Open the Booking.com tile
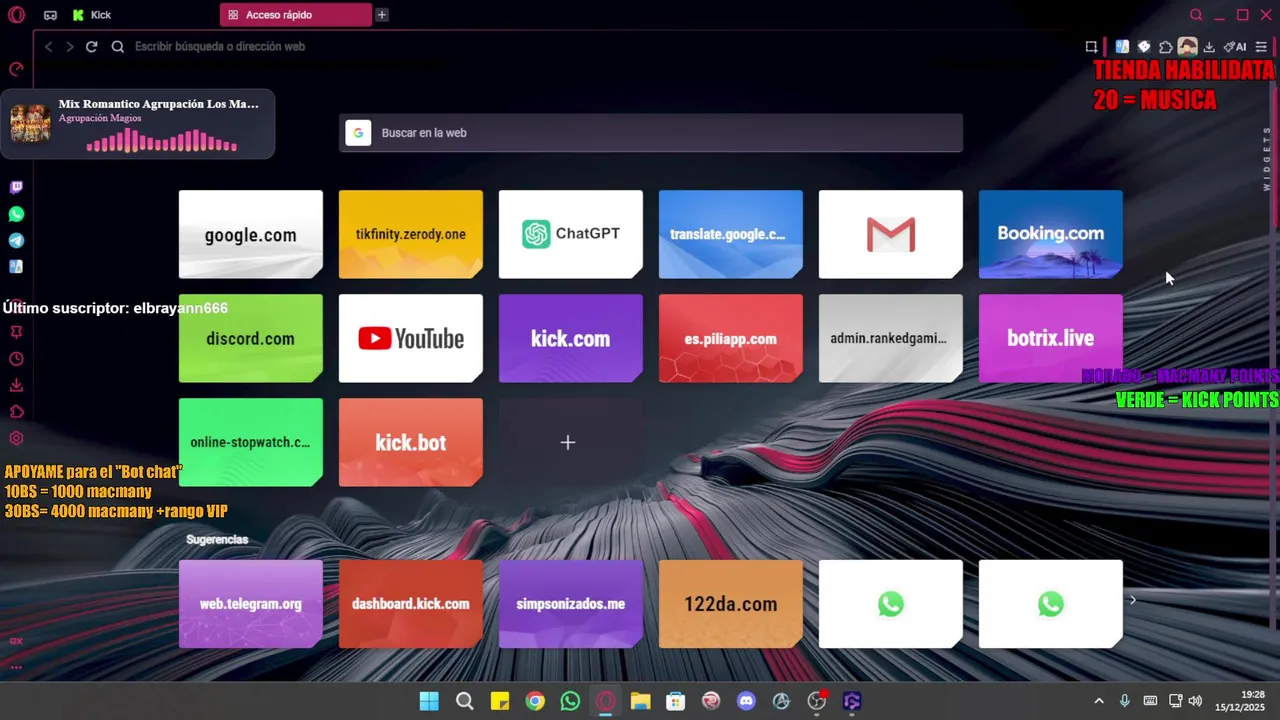The width and height of the screenshot is (1280, 720). [1051, 234]
